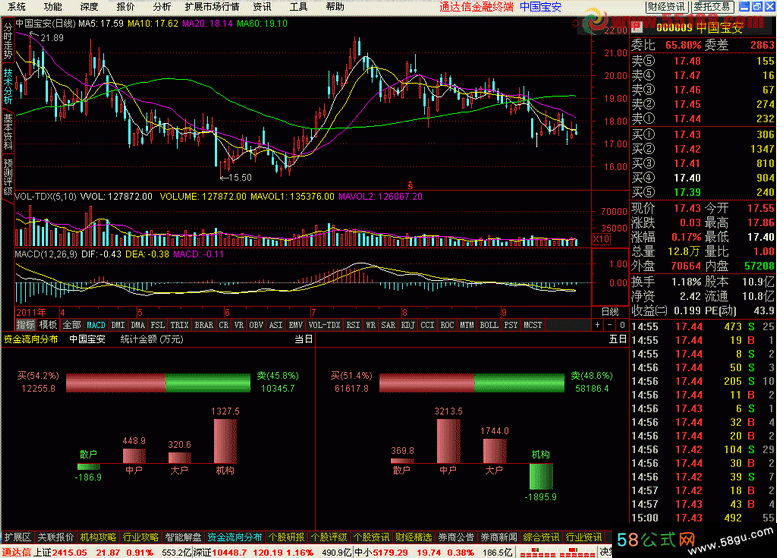The width and height of the screenshot is (777, 558).
Task: Select the VR indicator
Action: pyautogui.click(x=239, y=325)
